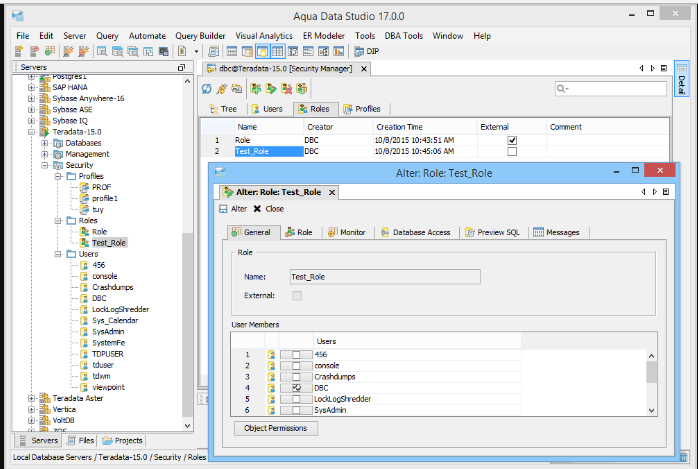Click the Alter save icon in dialog
Screen dimensions: 698x469
tap(223, 209)
